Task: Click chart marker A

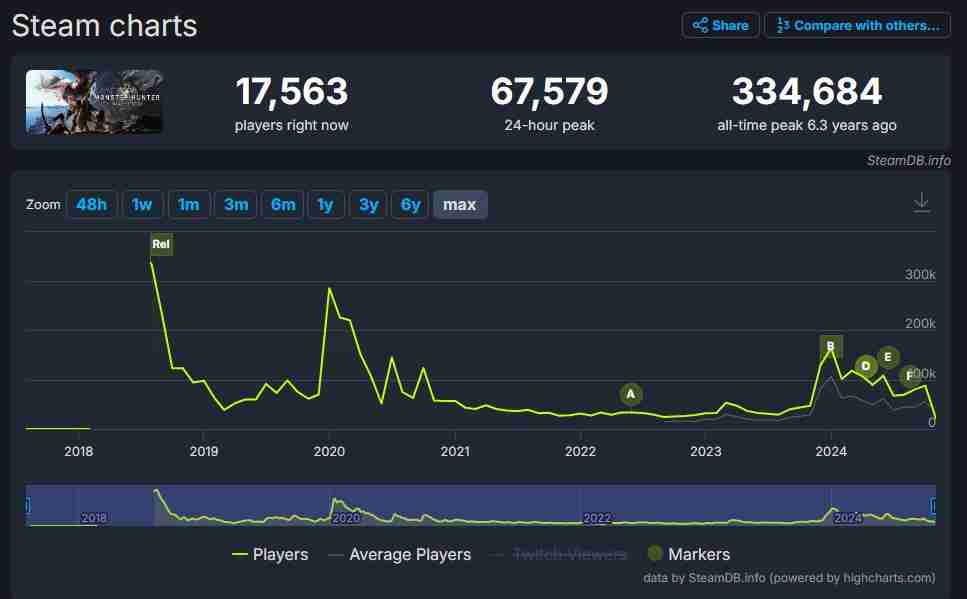Action: (630, 394)
